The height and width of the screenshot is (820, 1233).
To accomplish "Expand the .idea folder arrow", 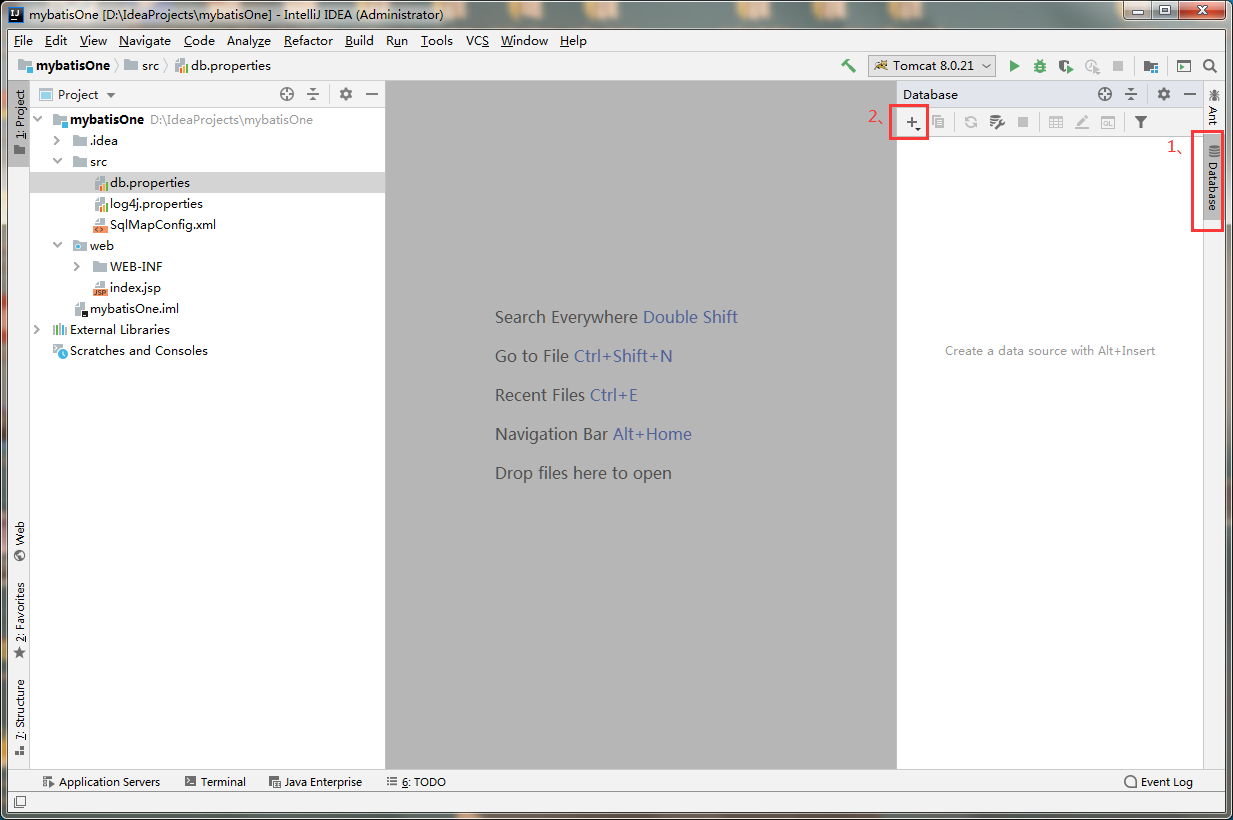I will 57,140.
